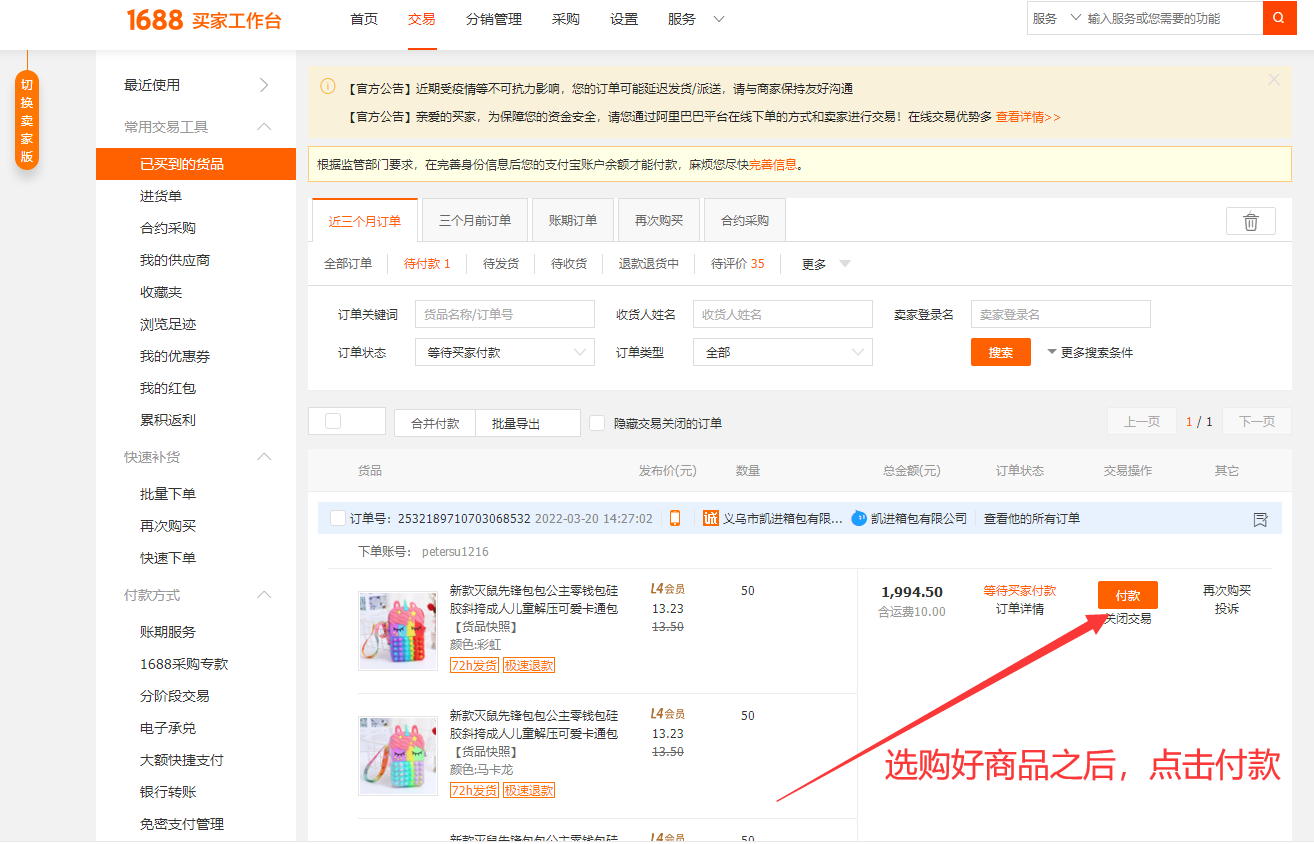Screen dimensions: 1314x844
Task: Close the announcement banner with X
Action: 1273,80
